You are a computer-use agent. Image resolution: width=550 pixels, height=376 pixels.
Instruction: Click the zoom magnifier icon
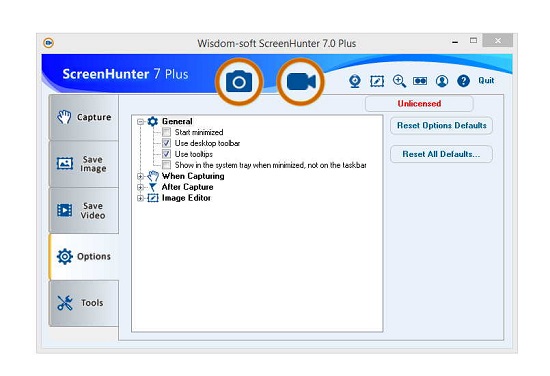[399, 81]
